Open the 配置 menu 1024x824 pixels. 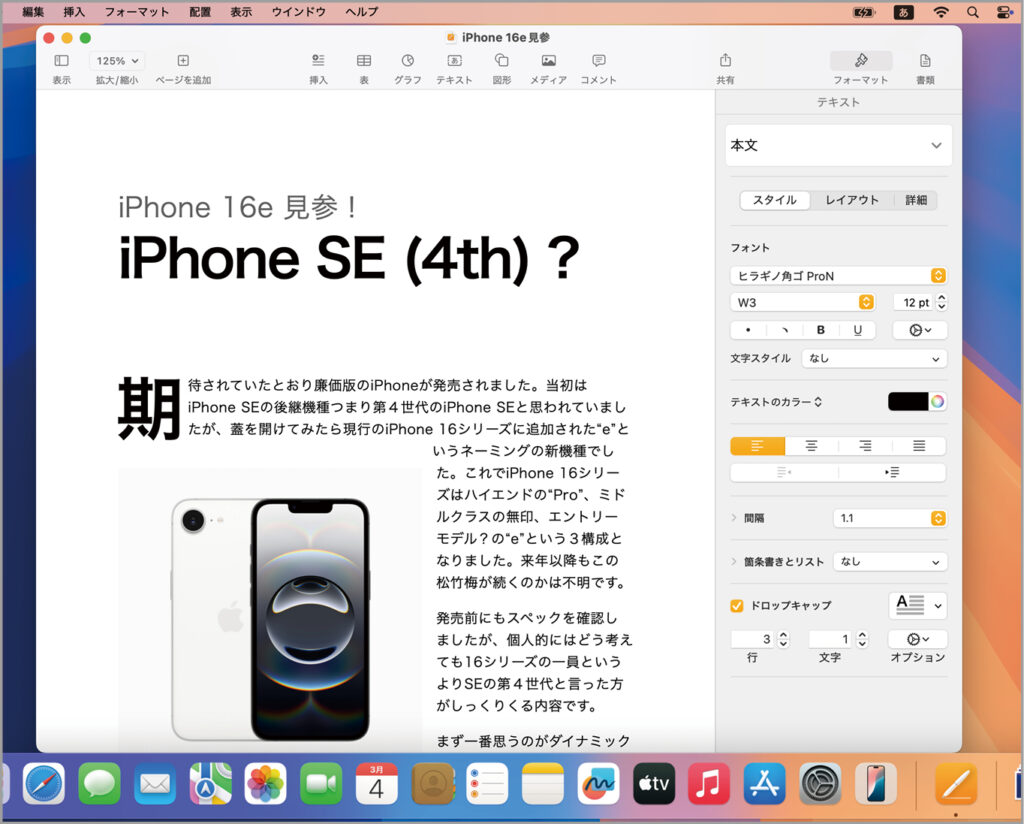point(200,12)
